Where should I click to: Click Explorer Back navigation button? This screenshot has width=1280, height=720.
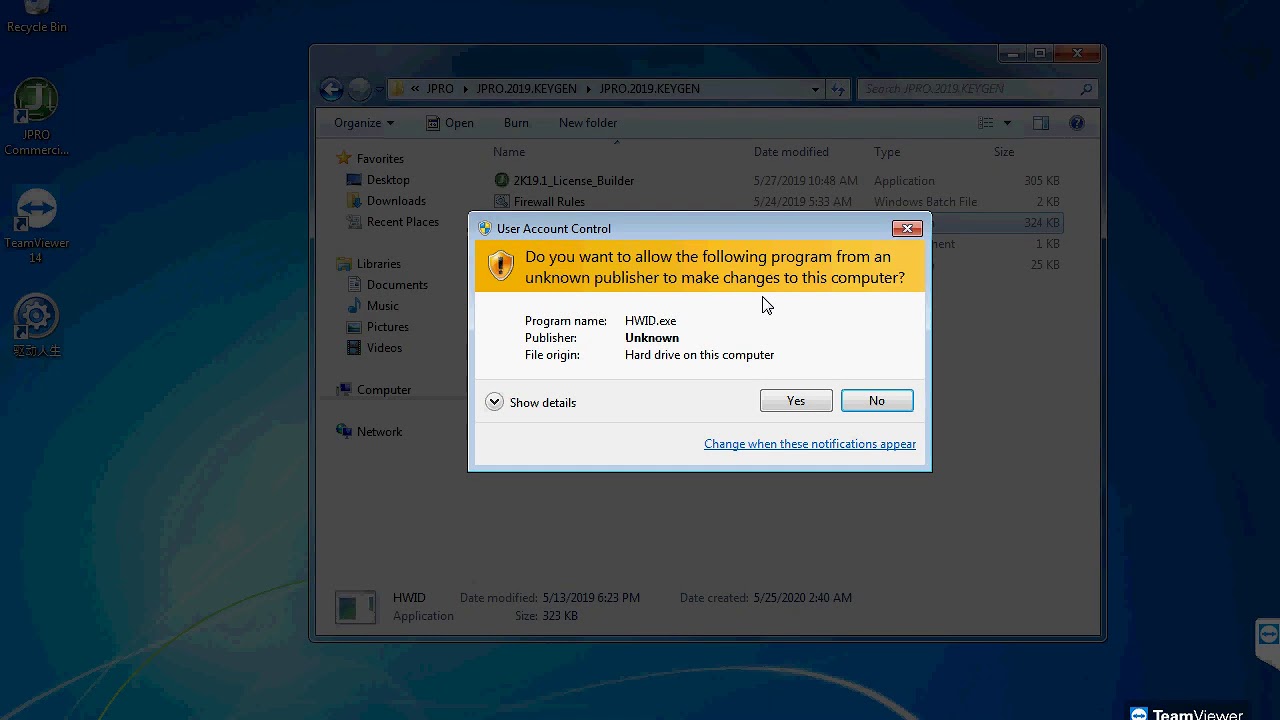click(x=331, y=89)
